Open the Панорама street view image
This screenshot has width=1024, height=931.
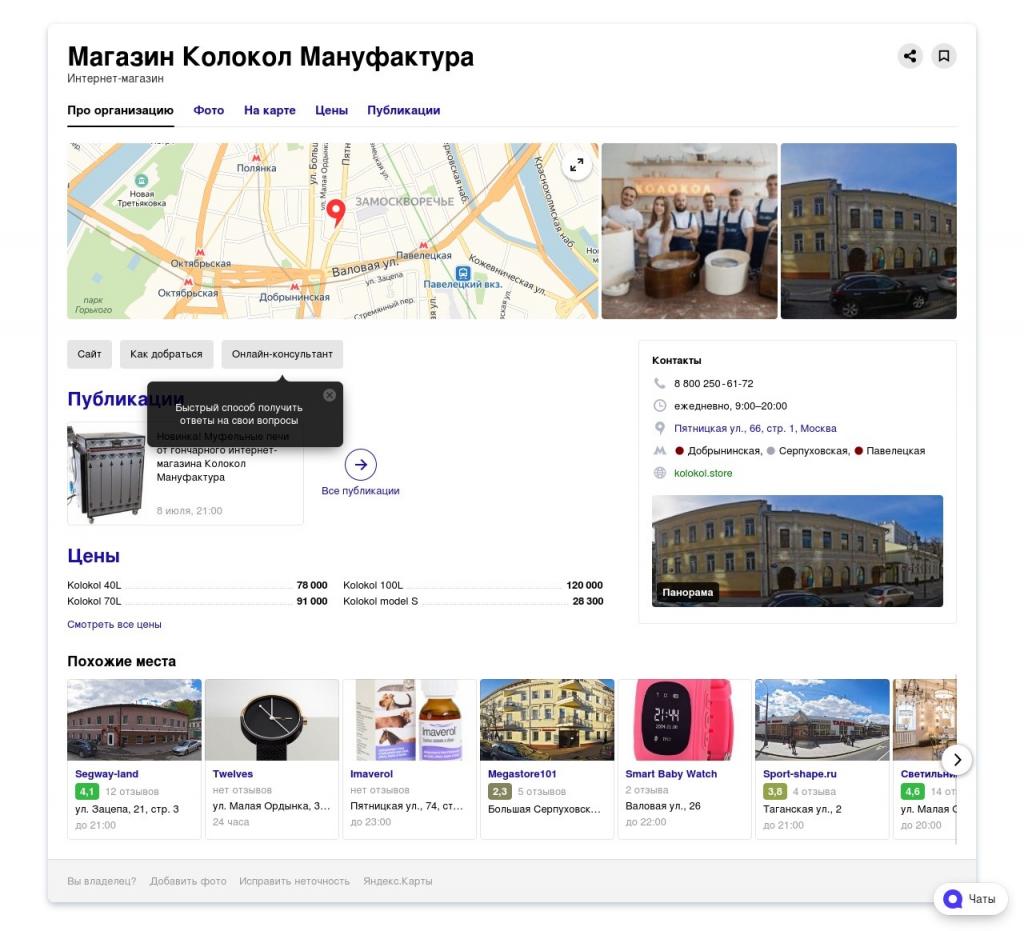pyautogui.click(x=797, y=551)
